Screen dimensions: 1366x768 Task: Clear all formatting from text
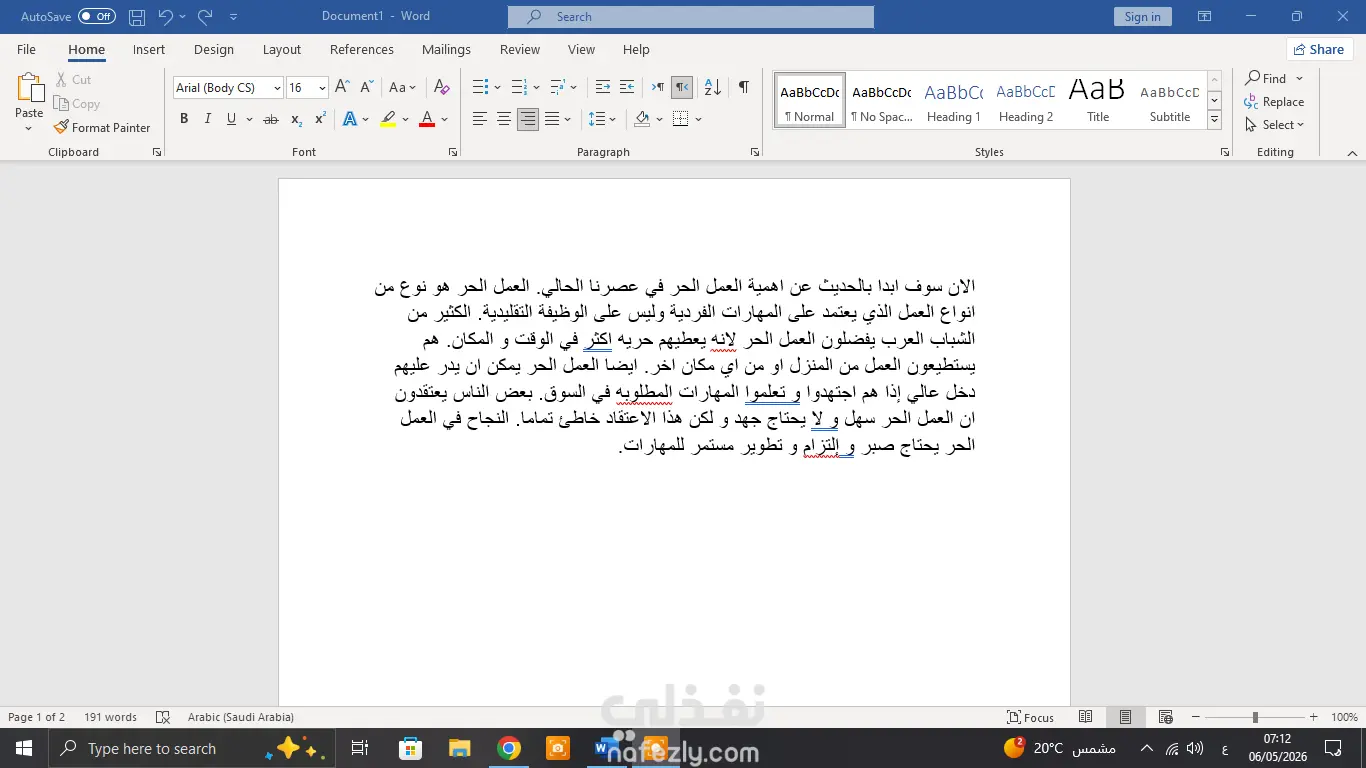tap(442, 88)
